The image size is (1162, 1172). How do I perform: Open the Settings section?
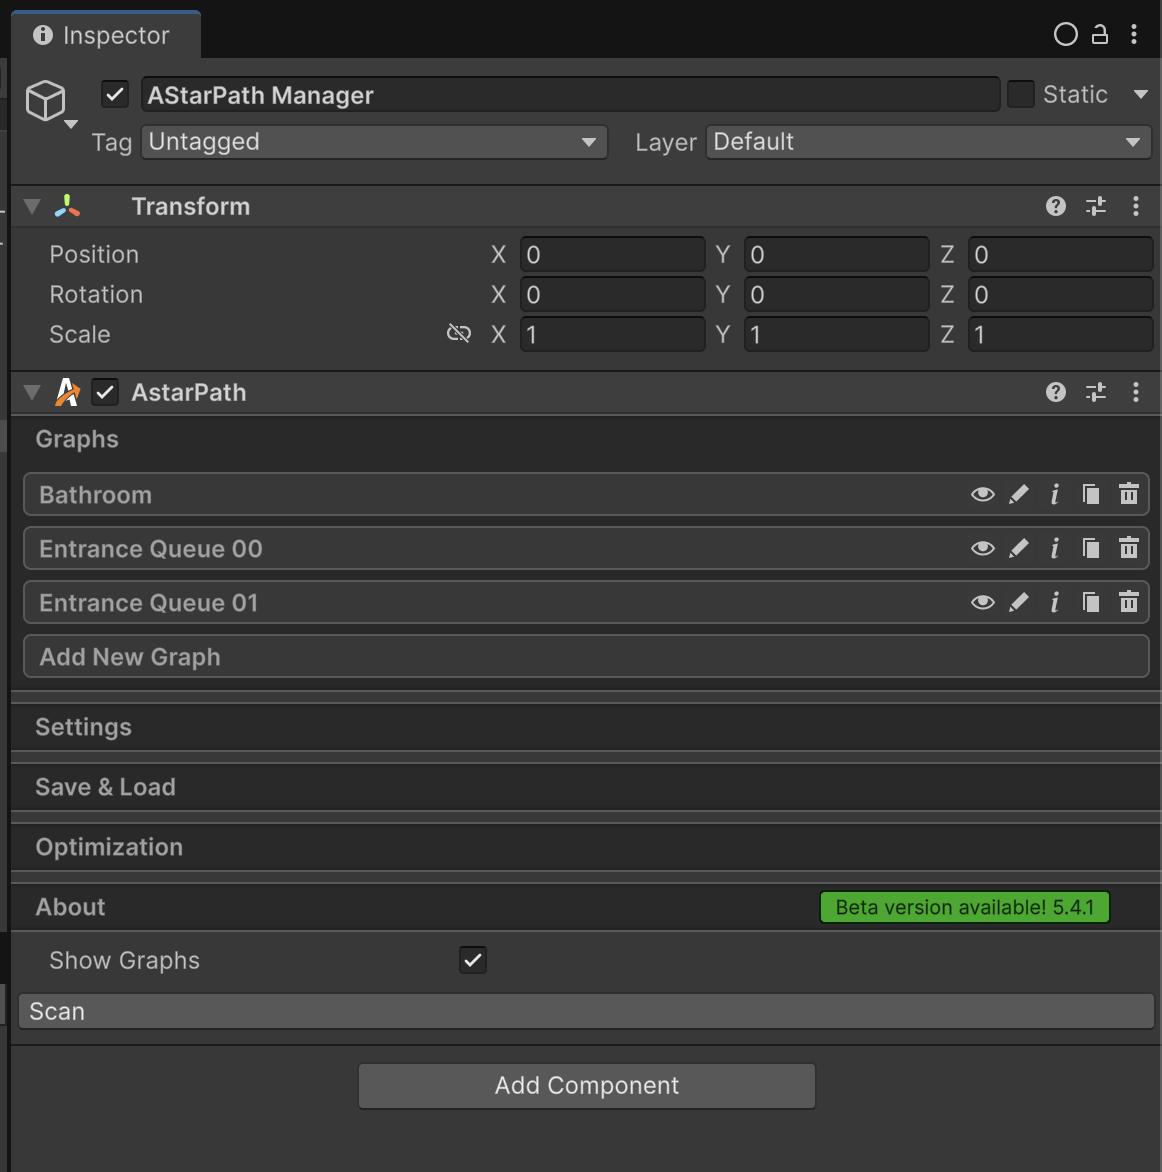coord(84,727)
